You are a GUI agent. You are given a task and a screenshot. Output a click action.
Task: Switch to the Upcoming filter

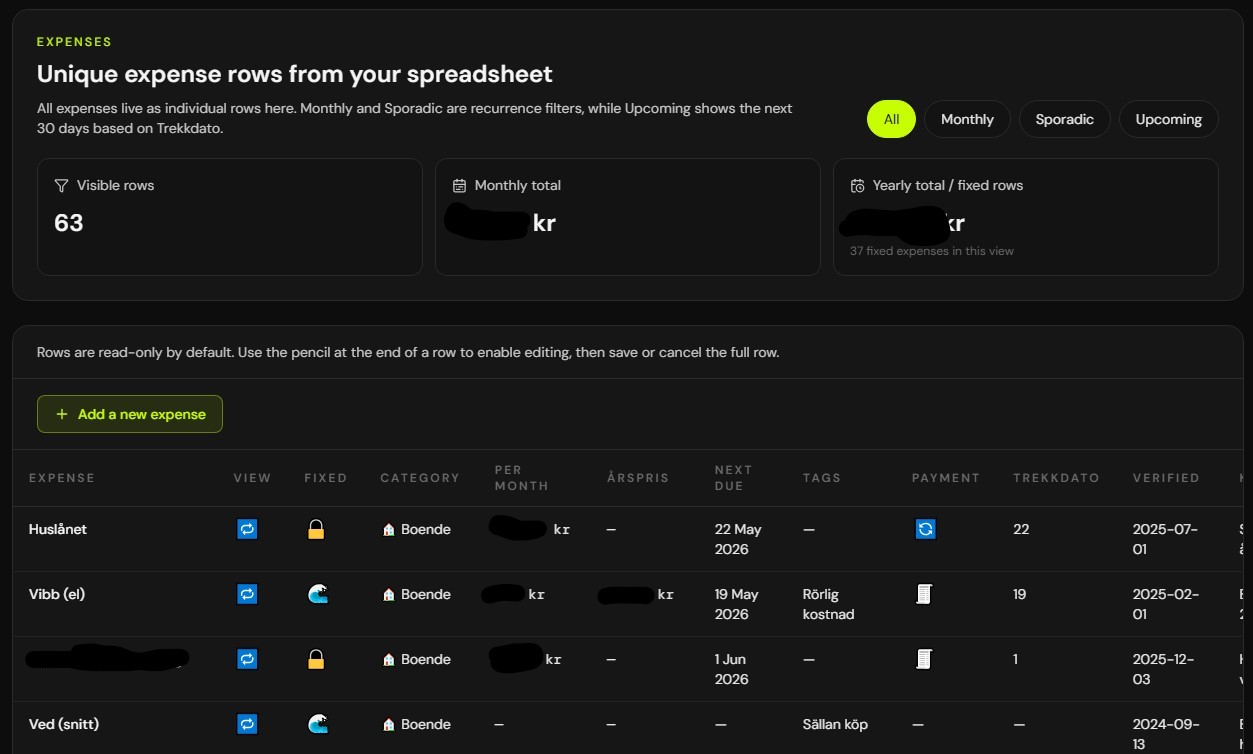tap(1168, 119)
